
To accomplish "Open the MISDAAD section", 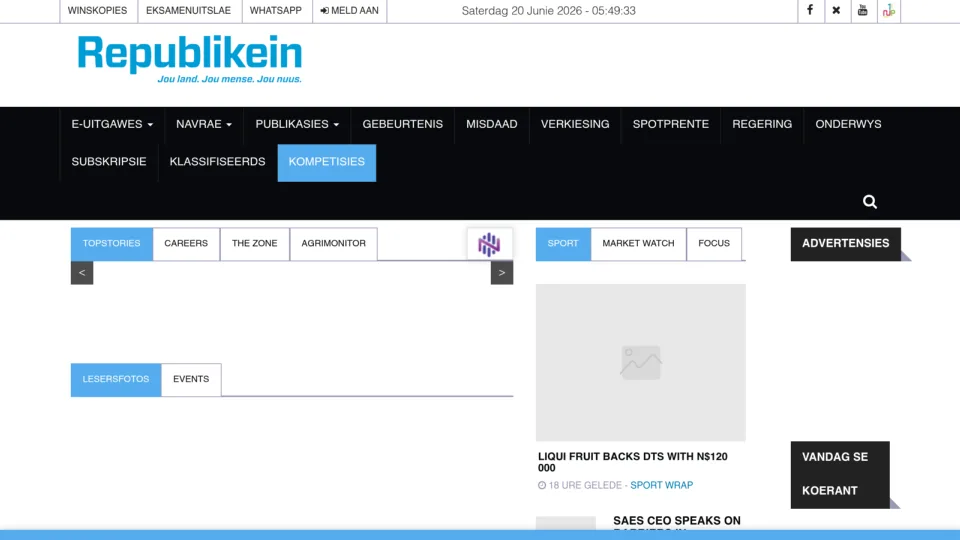I will (x=492, y=124).
